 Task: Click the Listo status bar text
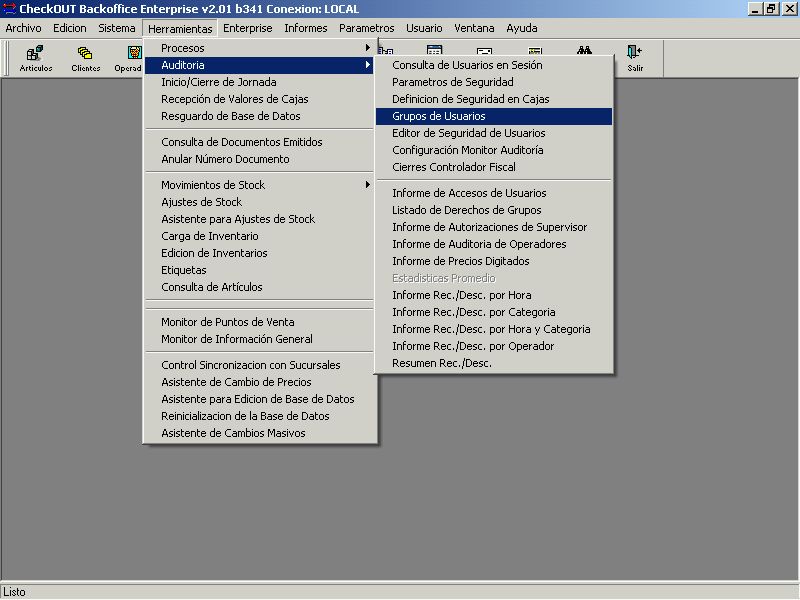tap(14, 592)
